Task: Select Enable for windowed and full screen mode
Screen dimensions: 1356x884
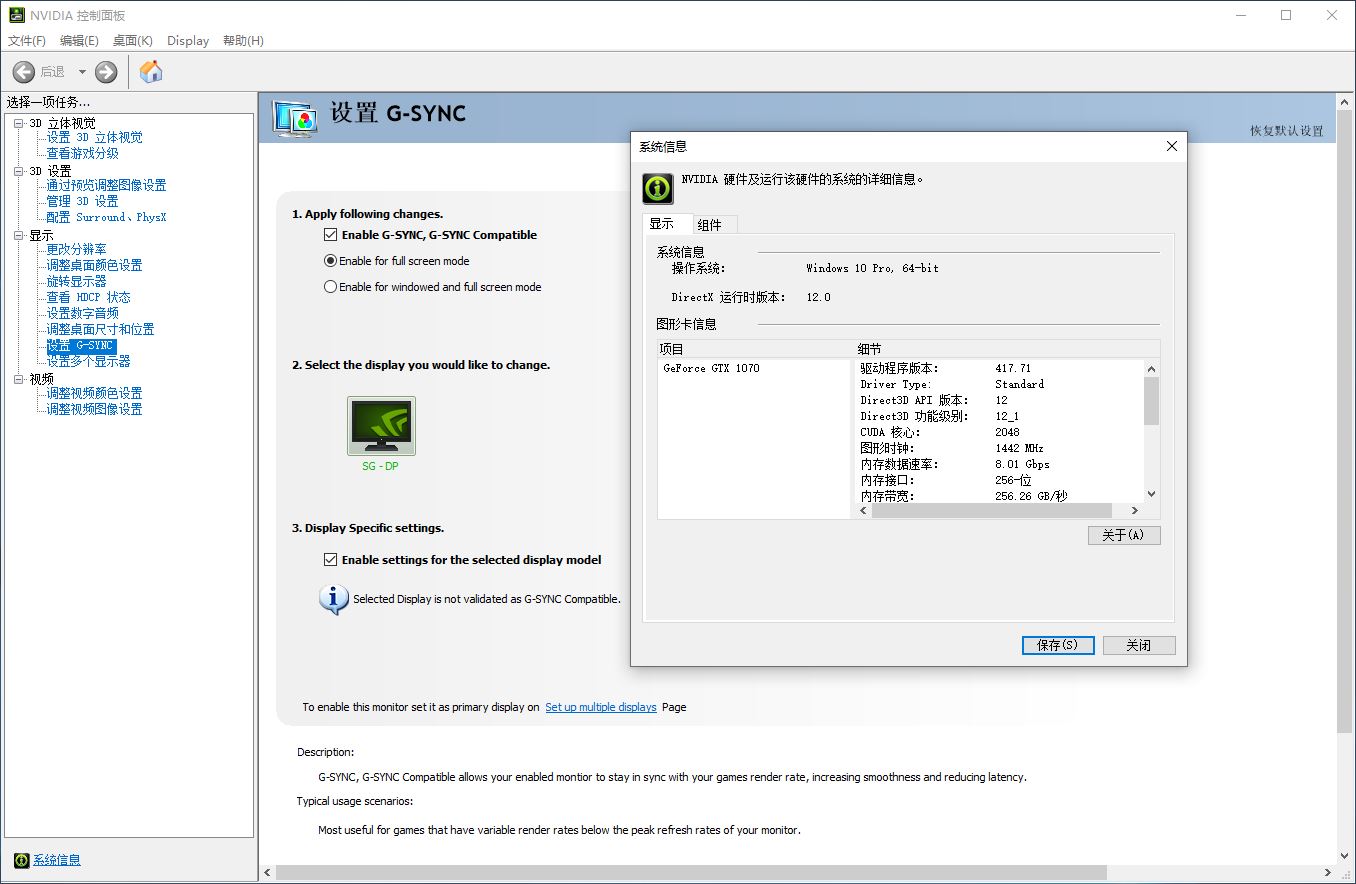Action: coord(330,287)
